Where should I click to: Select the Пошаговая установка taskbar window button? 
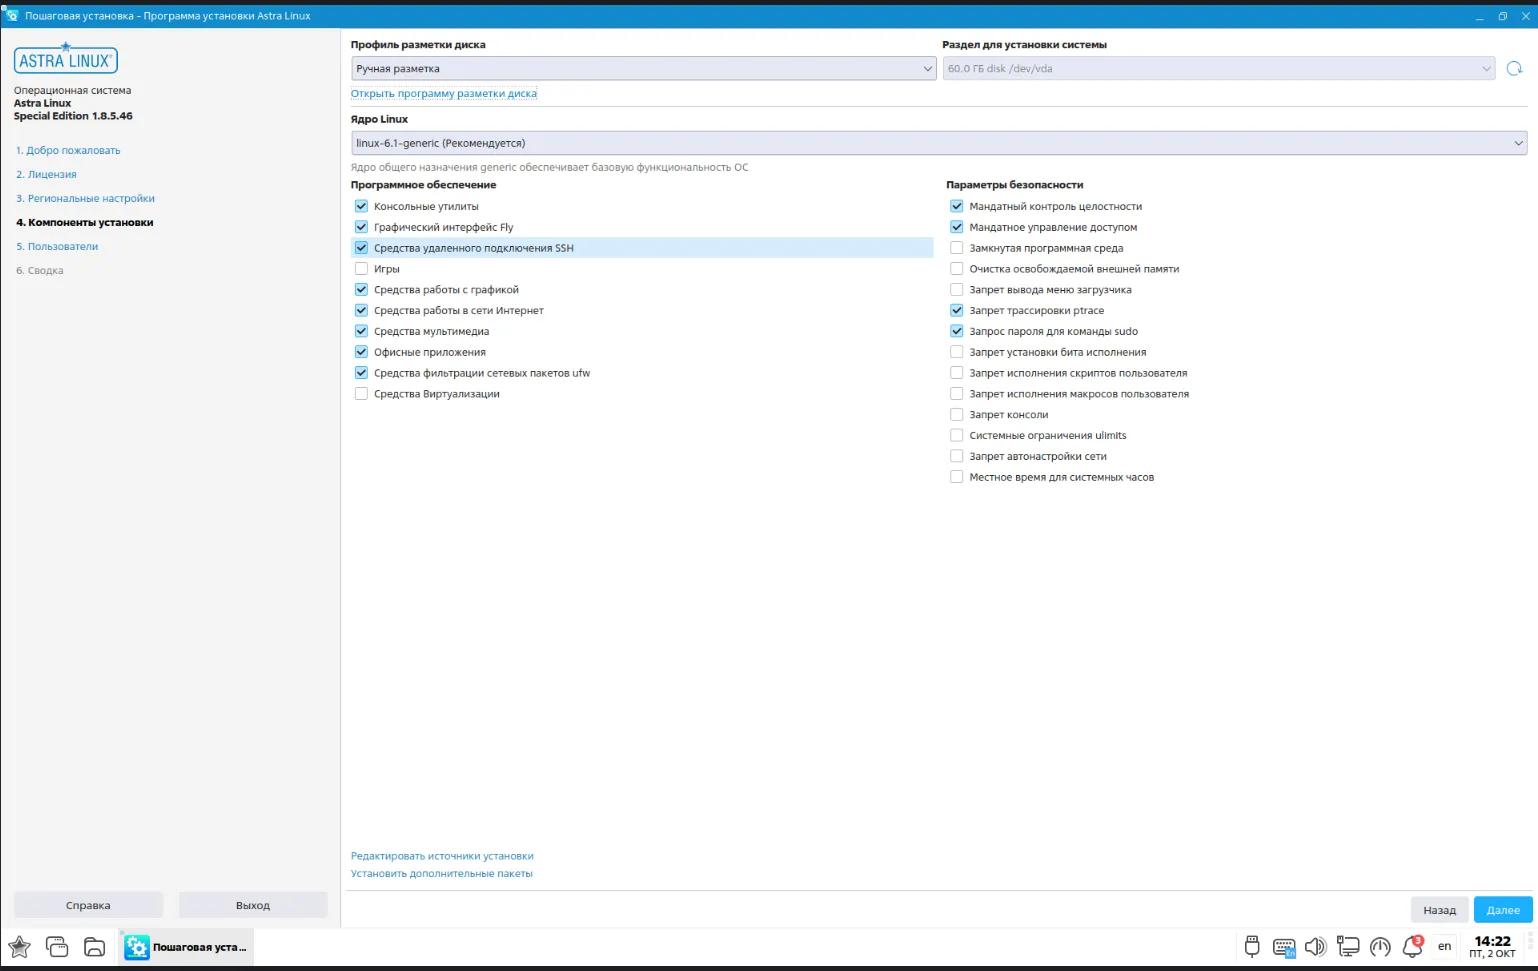187,946
